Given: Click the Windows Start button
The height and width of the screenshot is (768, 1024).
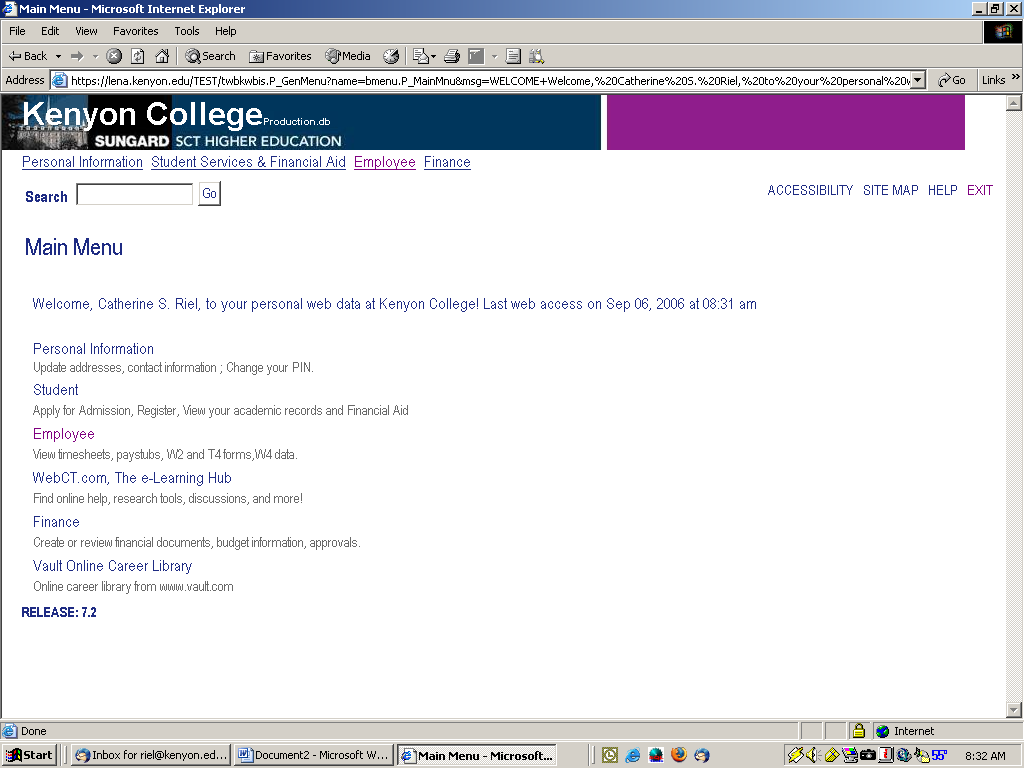Looking at the screenshot, I should pyautogui.click(x=29, y=755).
